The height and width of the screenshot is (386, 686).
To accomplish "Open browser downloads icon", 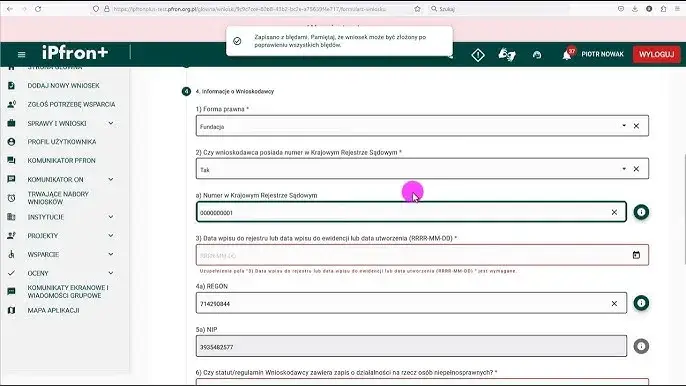I will [634, 9].
